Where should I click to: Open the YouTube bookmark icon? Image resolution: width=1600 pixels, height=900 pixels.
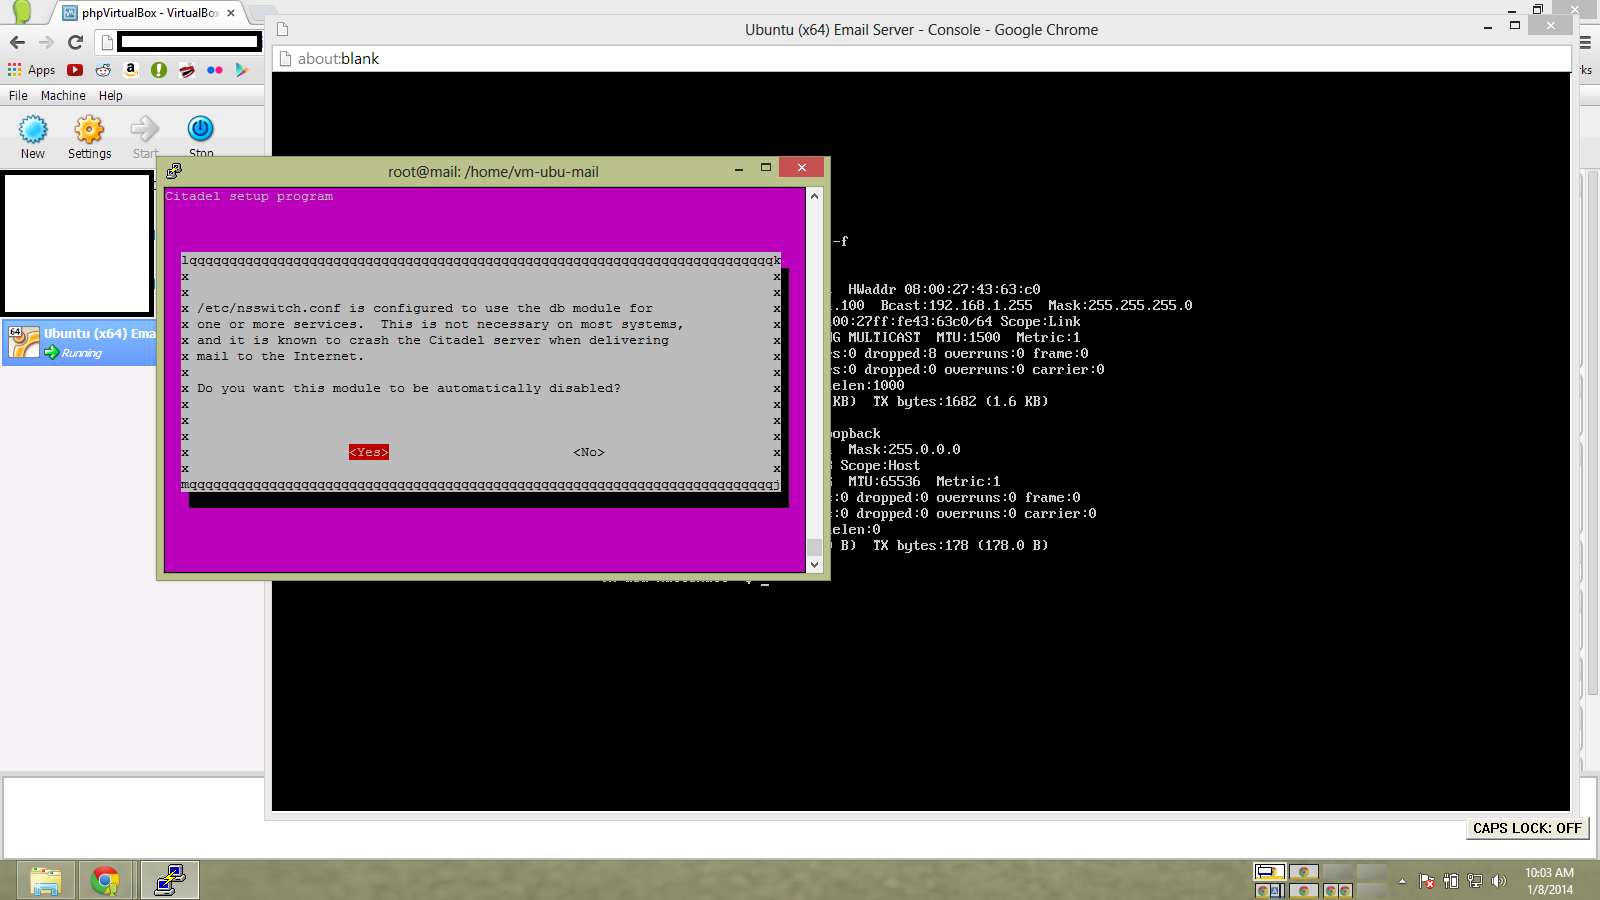point(75,70)
